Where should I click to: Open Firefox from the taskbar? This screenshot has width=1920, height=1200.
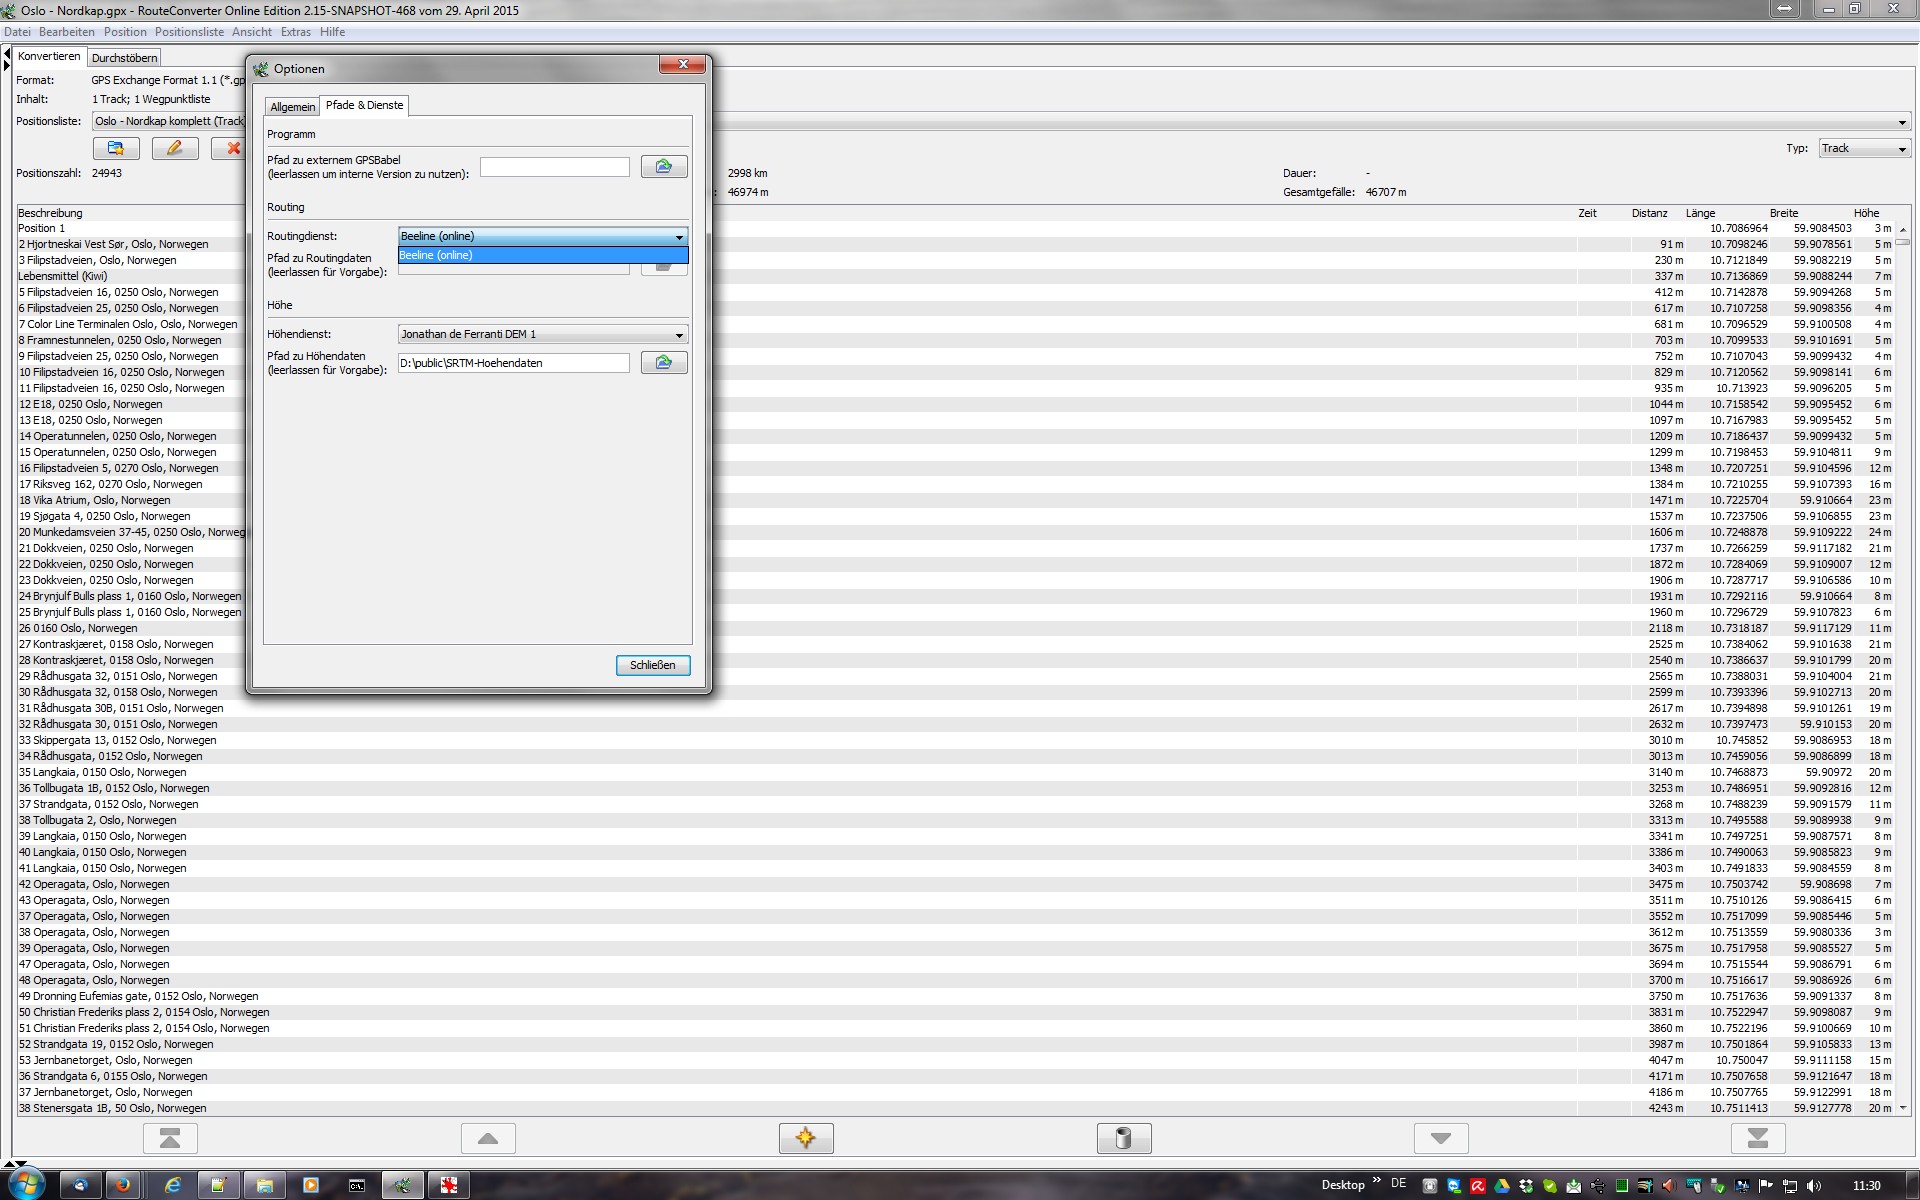123,1185
